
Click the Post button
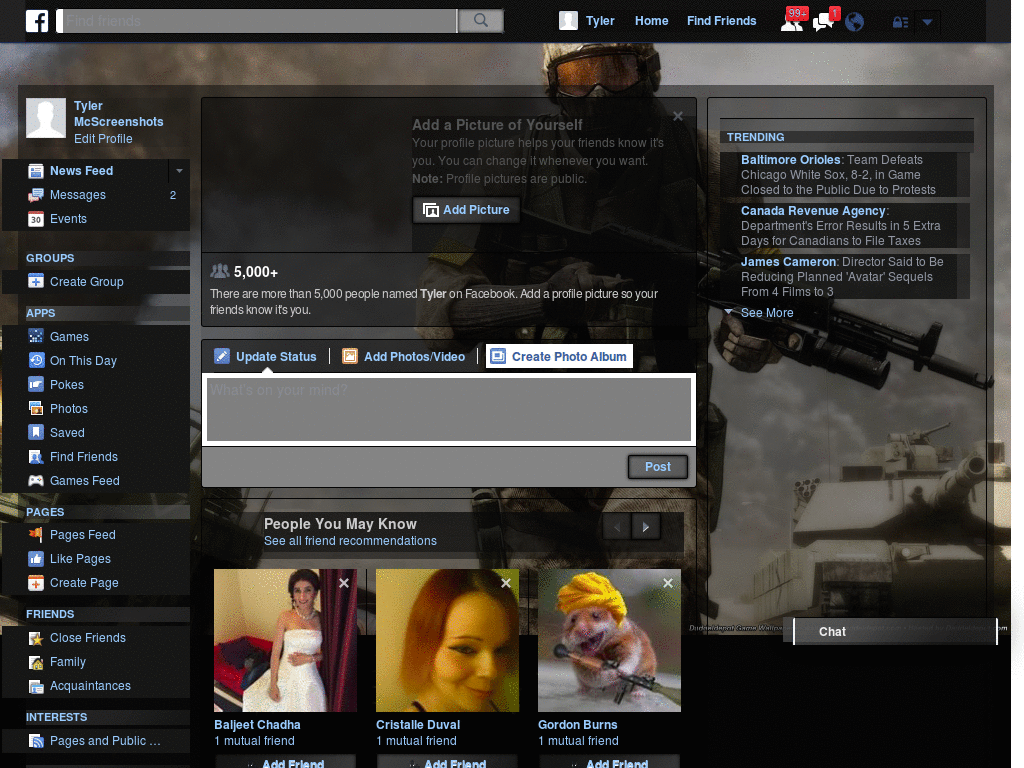(658, 467)
